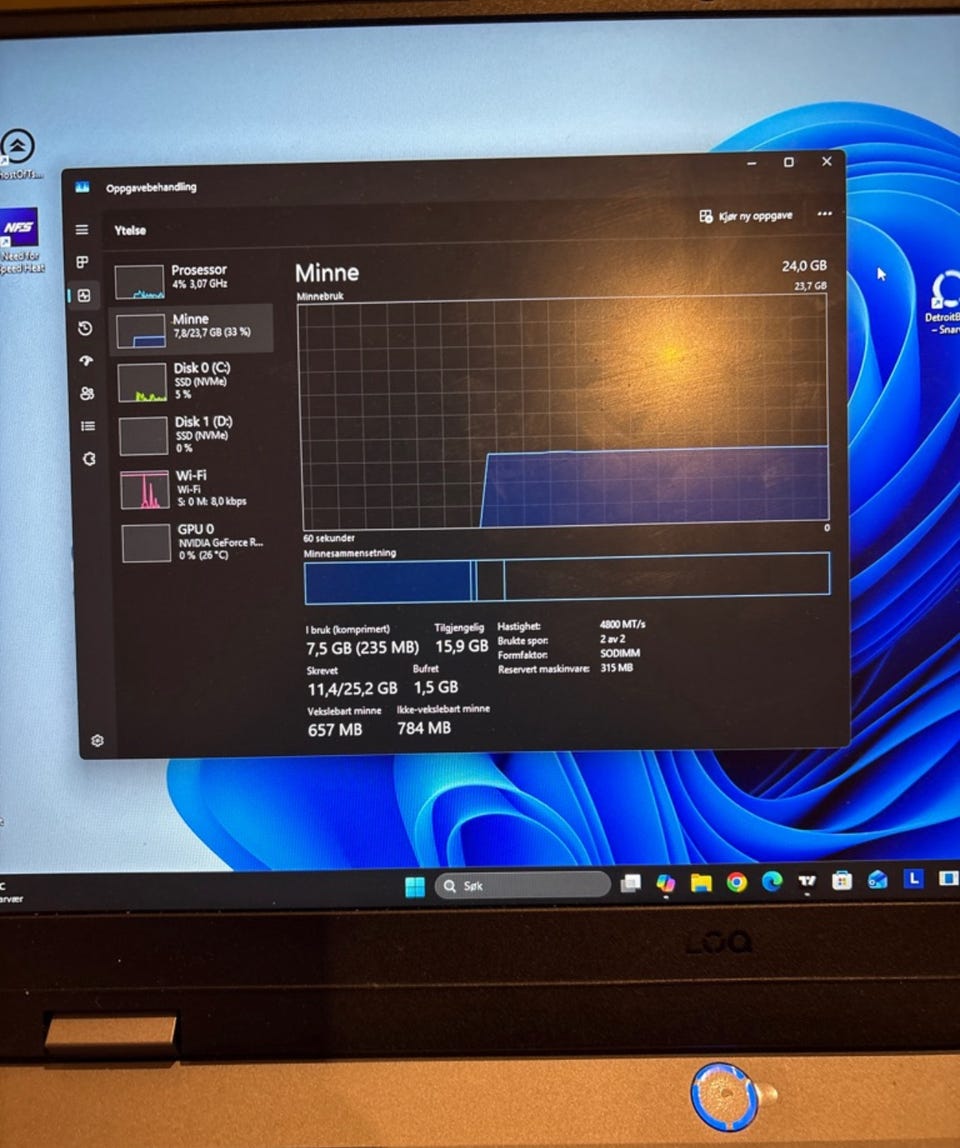Viewport: 960px width, 1148px height.
Task: Click the Søk taskbar search box
Action: 523,886
